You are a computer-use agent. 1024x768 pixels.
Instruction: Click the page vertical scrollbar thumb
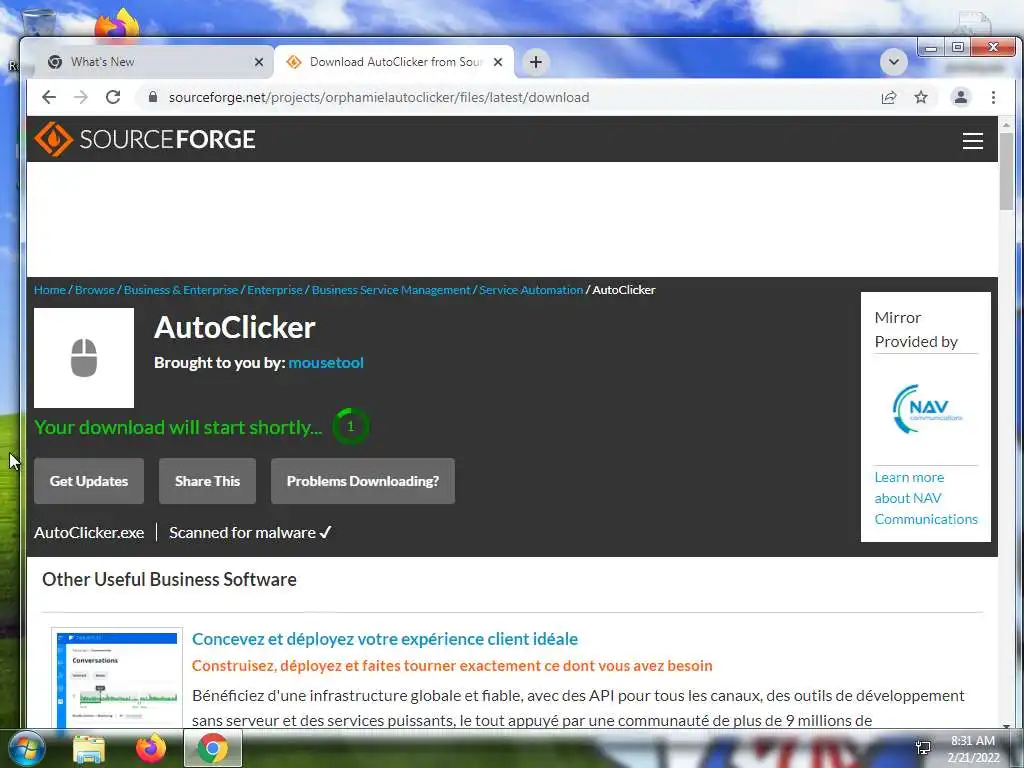coord(1006,171)
